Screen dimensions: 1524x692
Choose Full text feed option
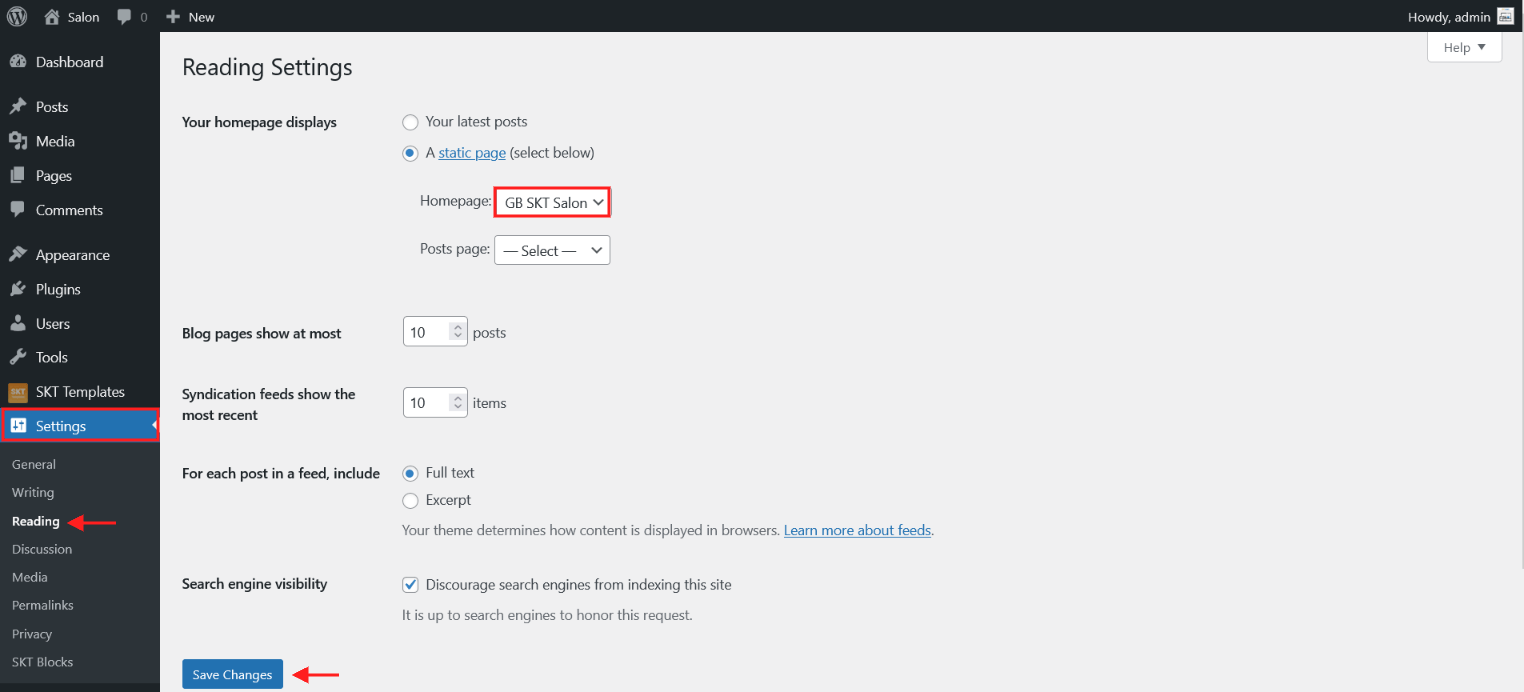click(410, 473)
